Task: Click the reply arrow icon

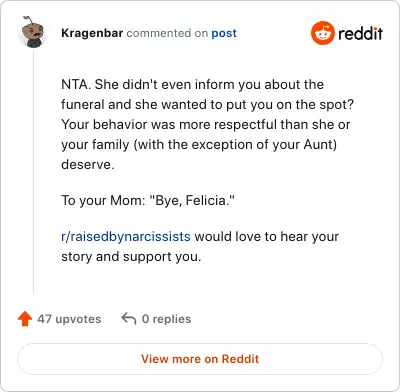Action: 129,319
